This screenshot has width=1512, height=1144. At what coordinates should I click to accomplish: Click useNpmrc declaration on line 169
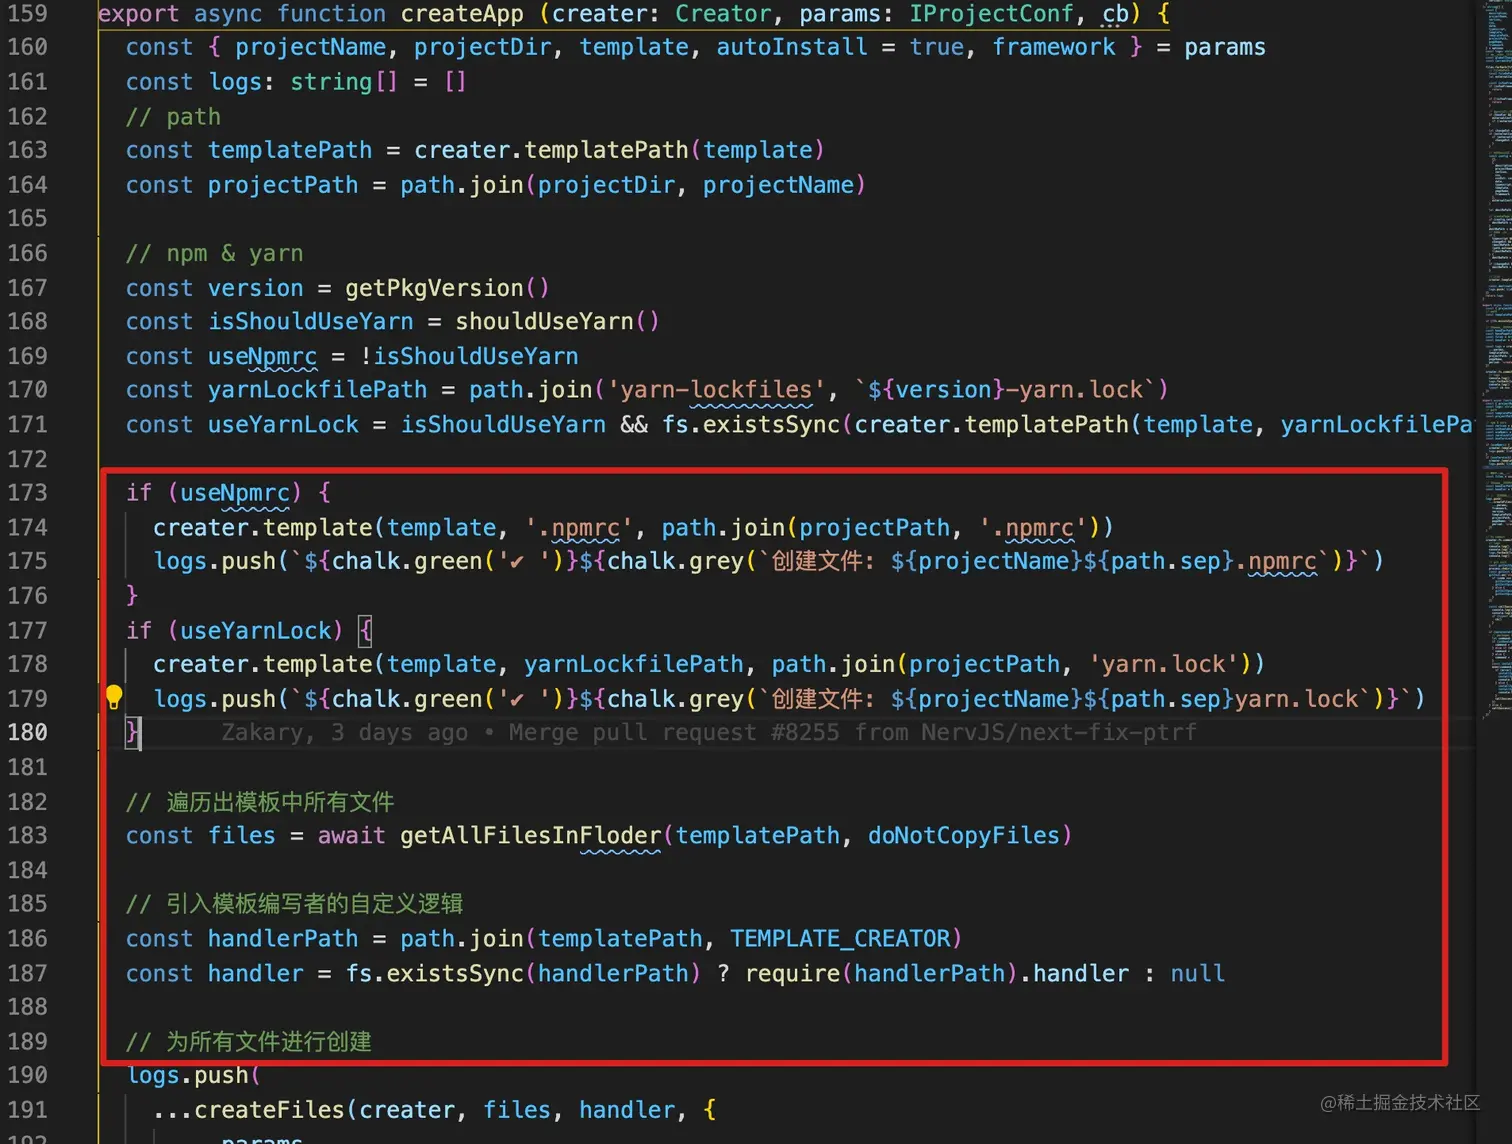pyautogui.click(x=263, y=357)
